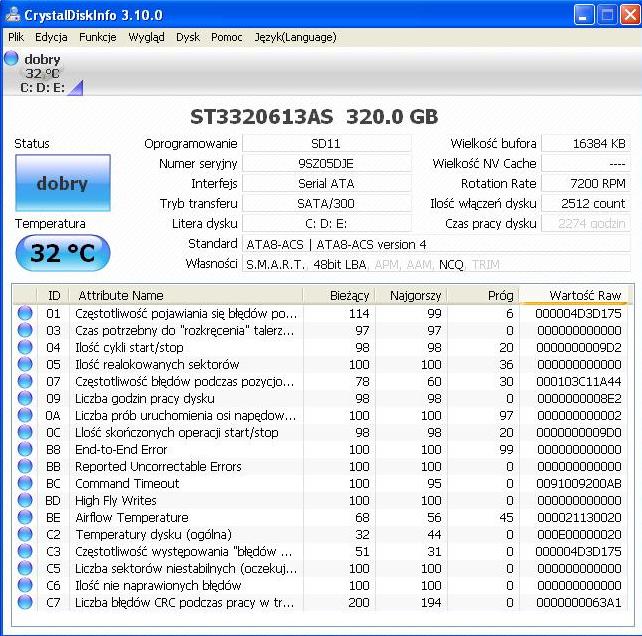Click the status orb for End-to-End Error row
Image resolution: width=642 pixels, height=636 pixels.
click(25, 449)
